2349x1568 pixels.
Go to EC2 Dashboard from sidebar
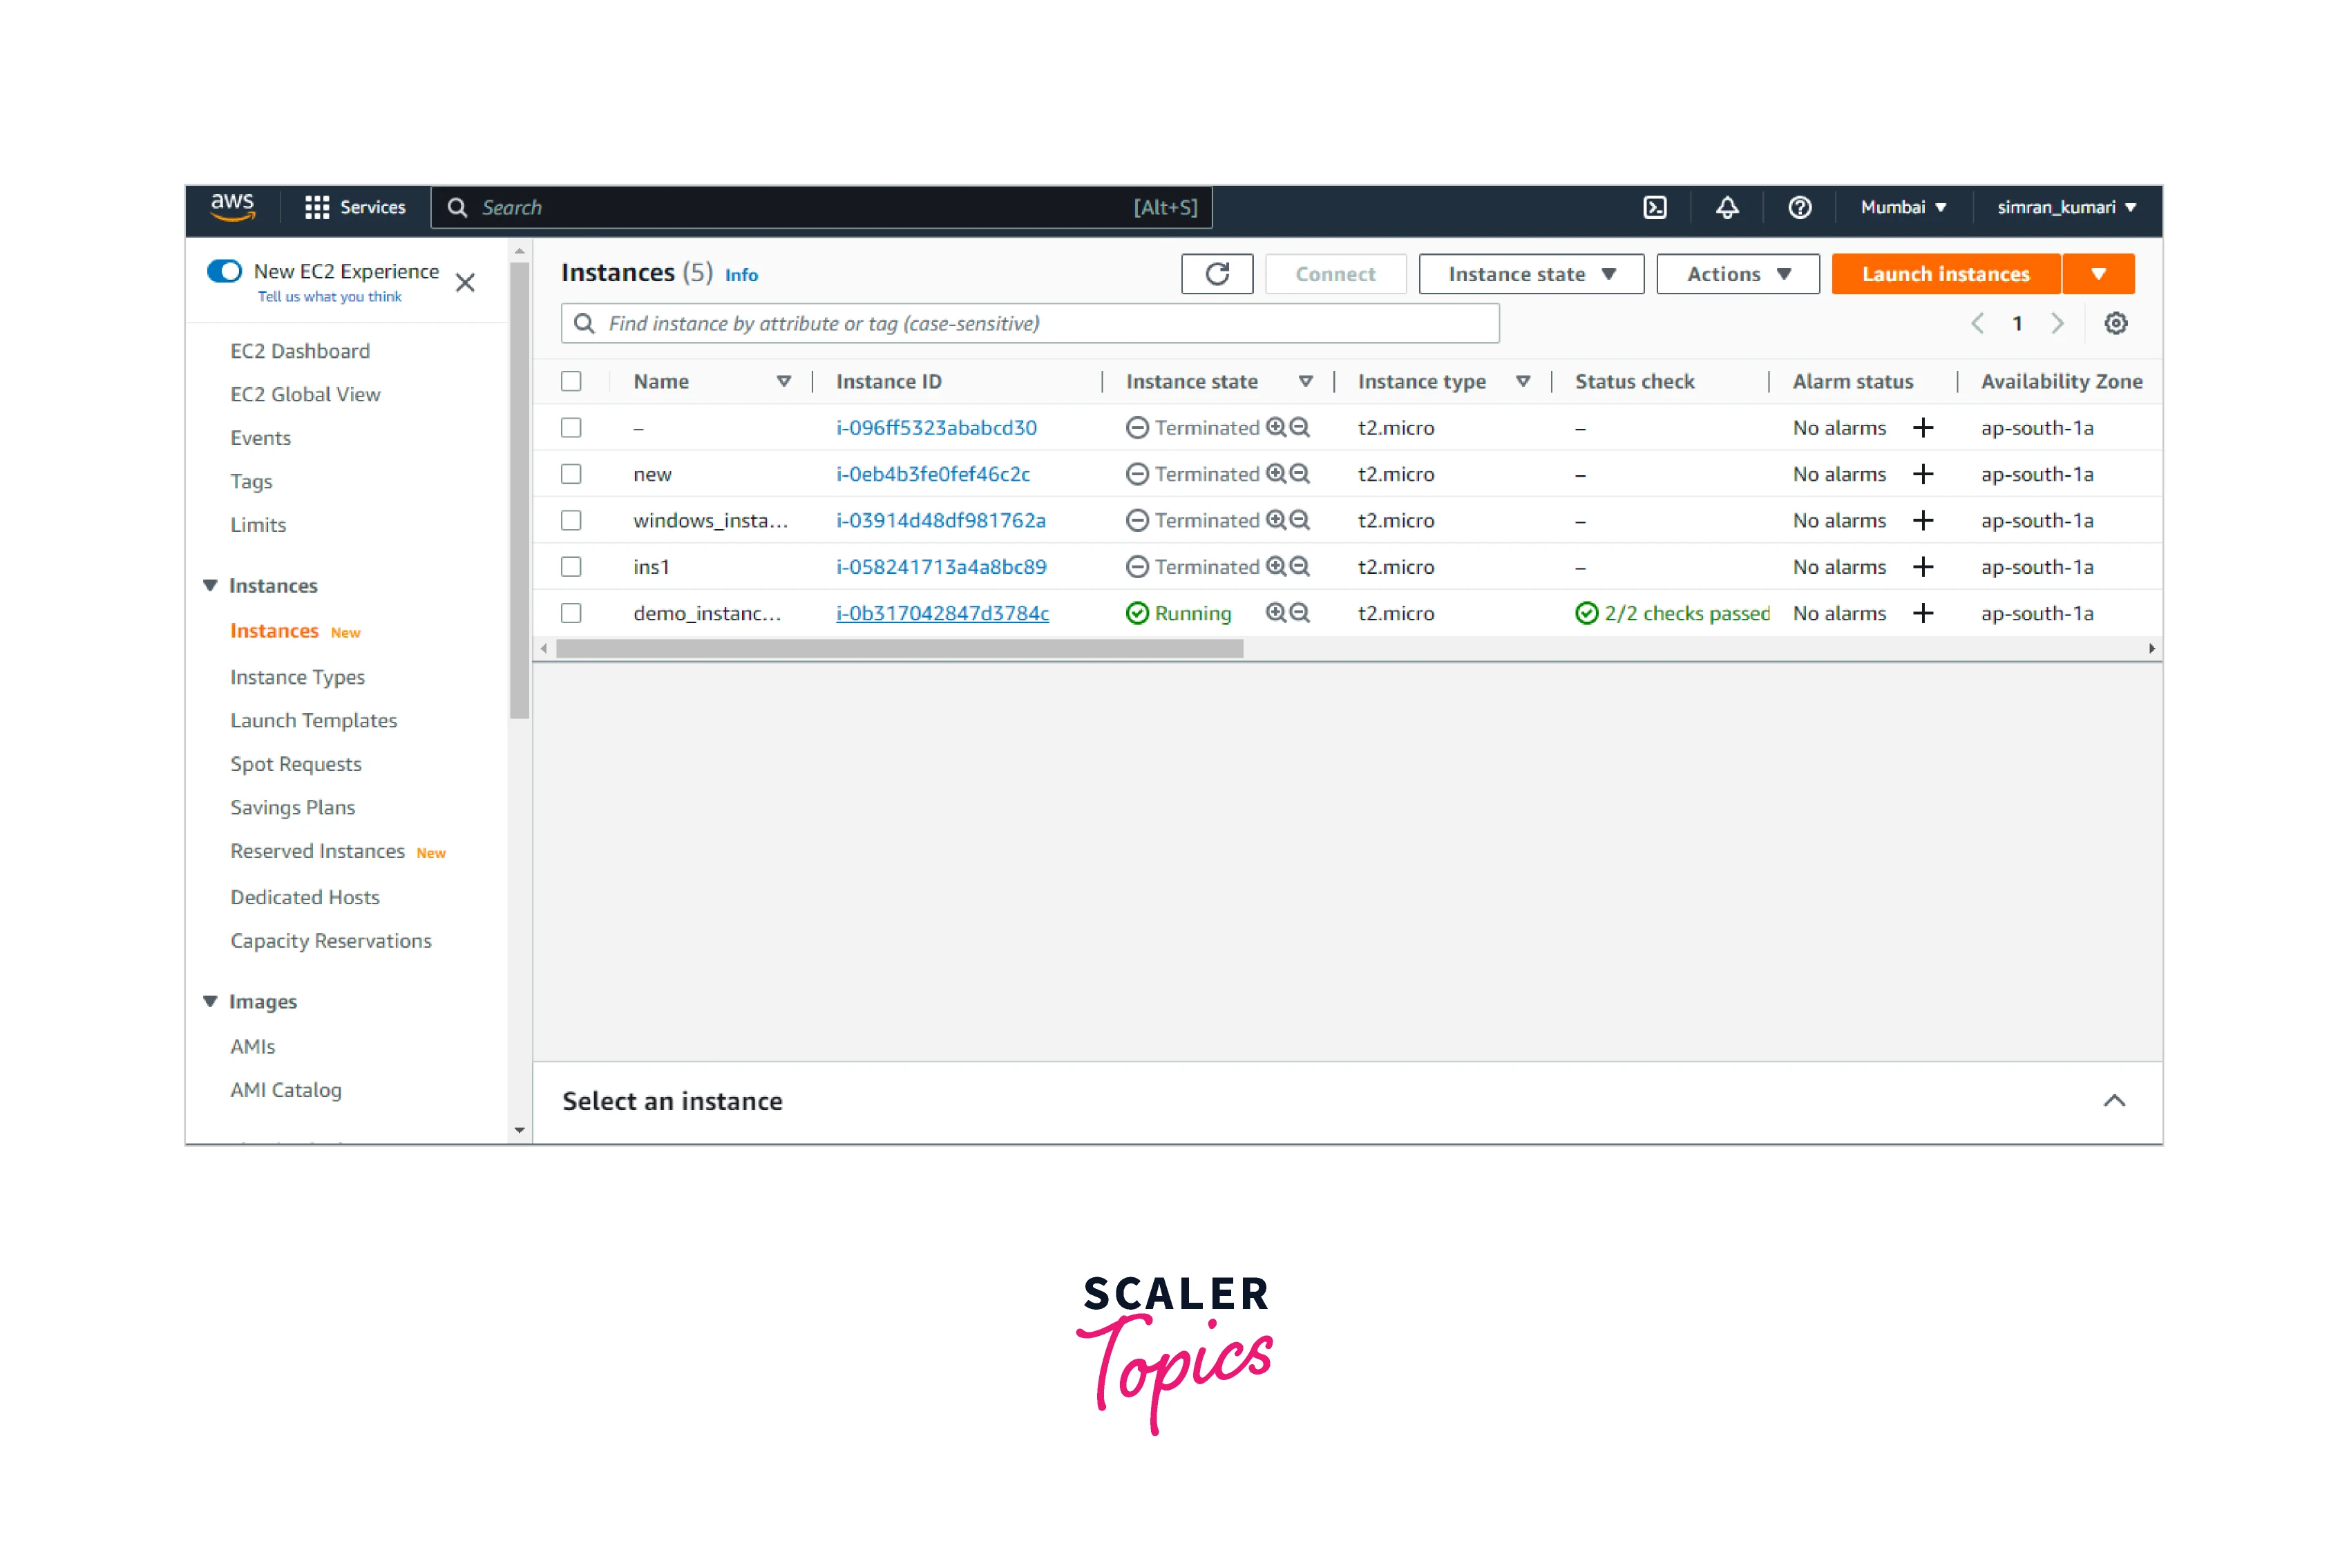click(300, 350)
